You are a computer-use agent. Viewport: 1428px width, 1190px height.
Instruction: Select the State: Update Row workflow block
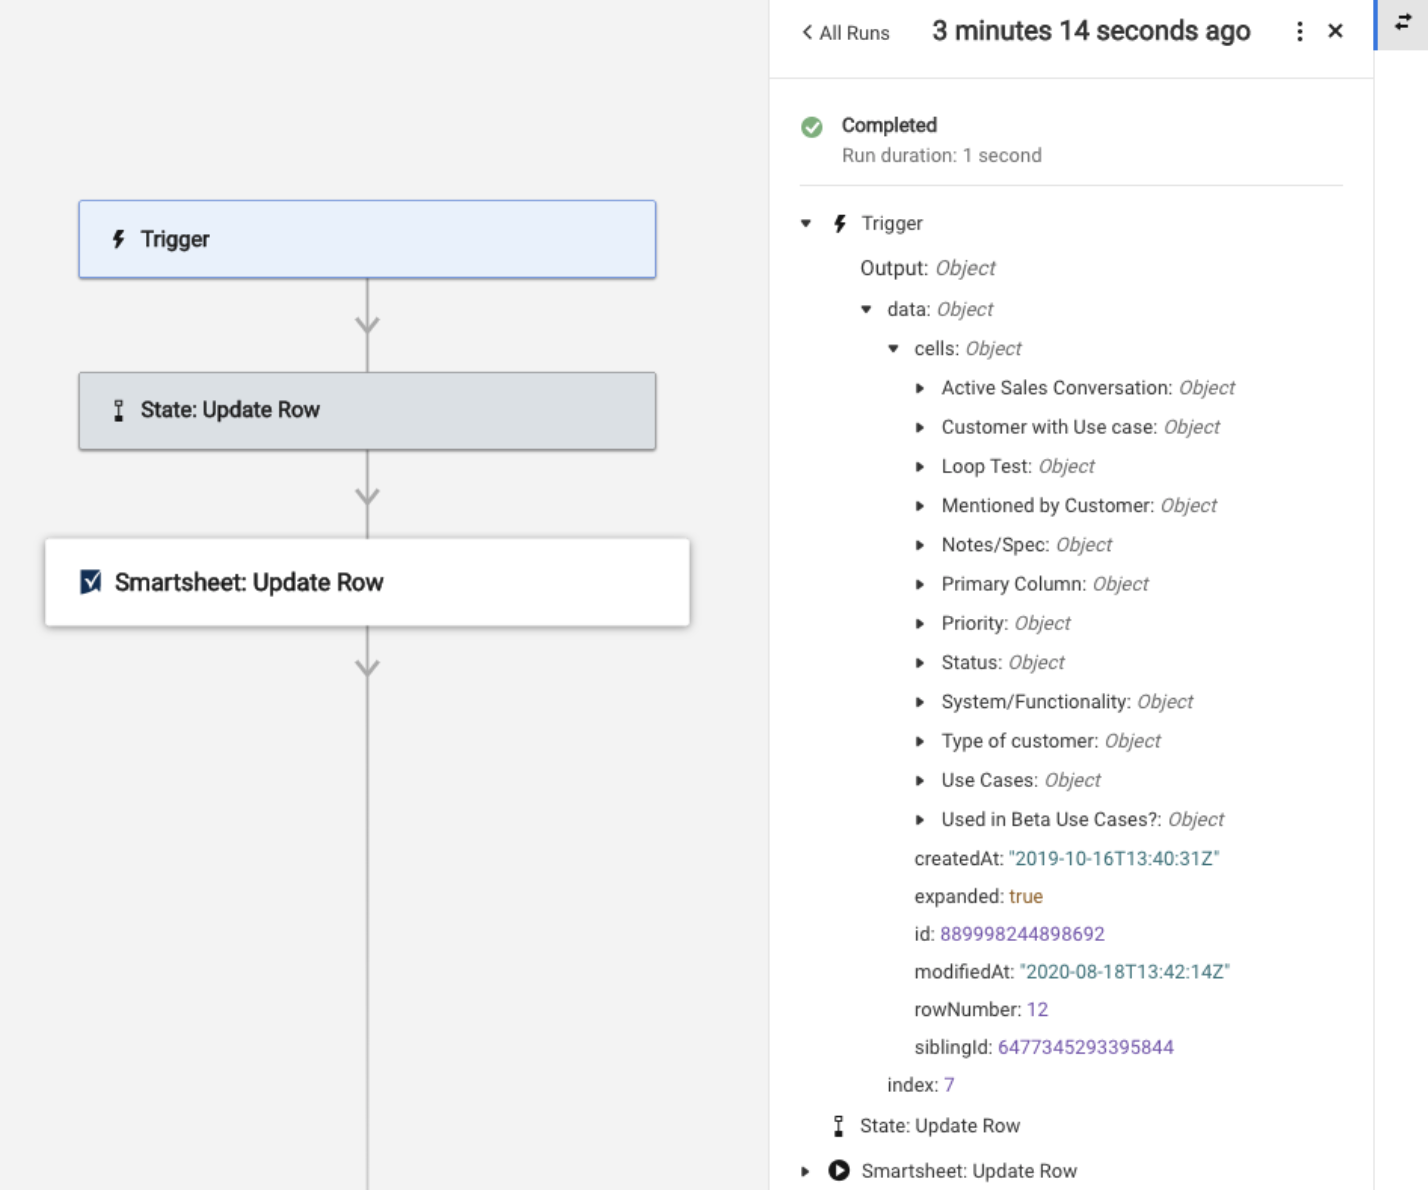coord(367,411)
